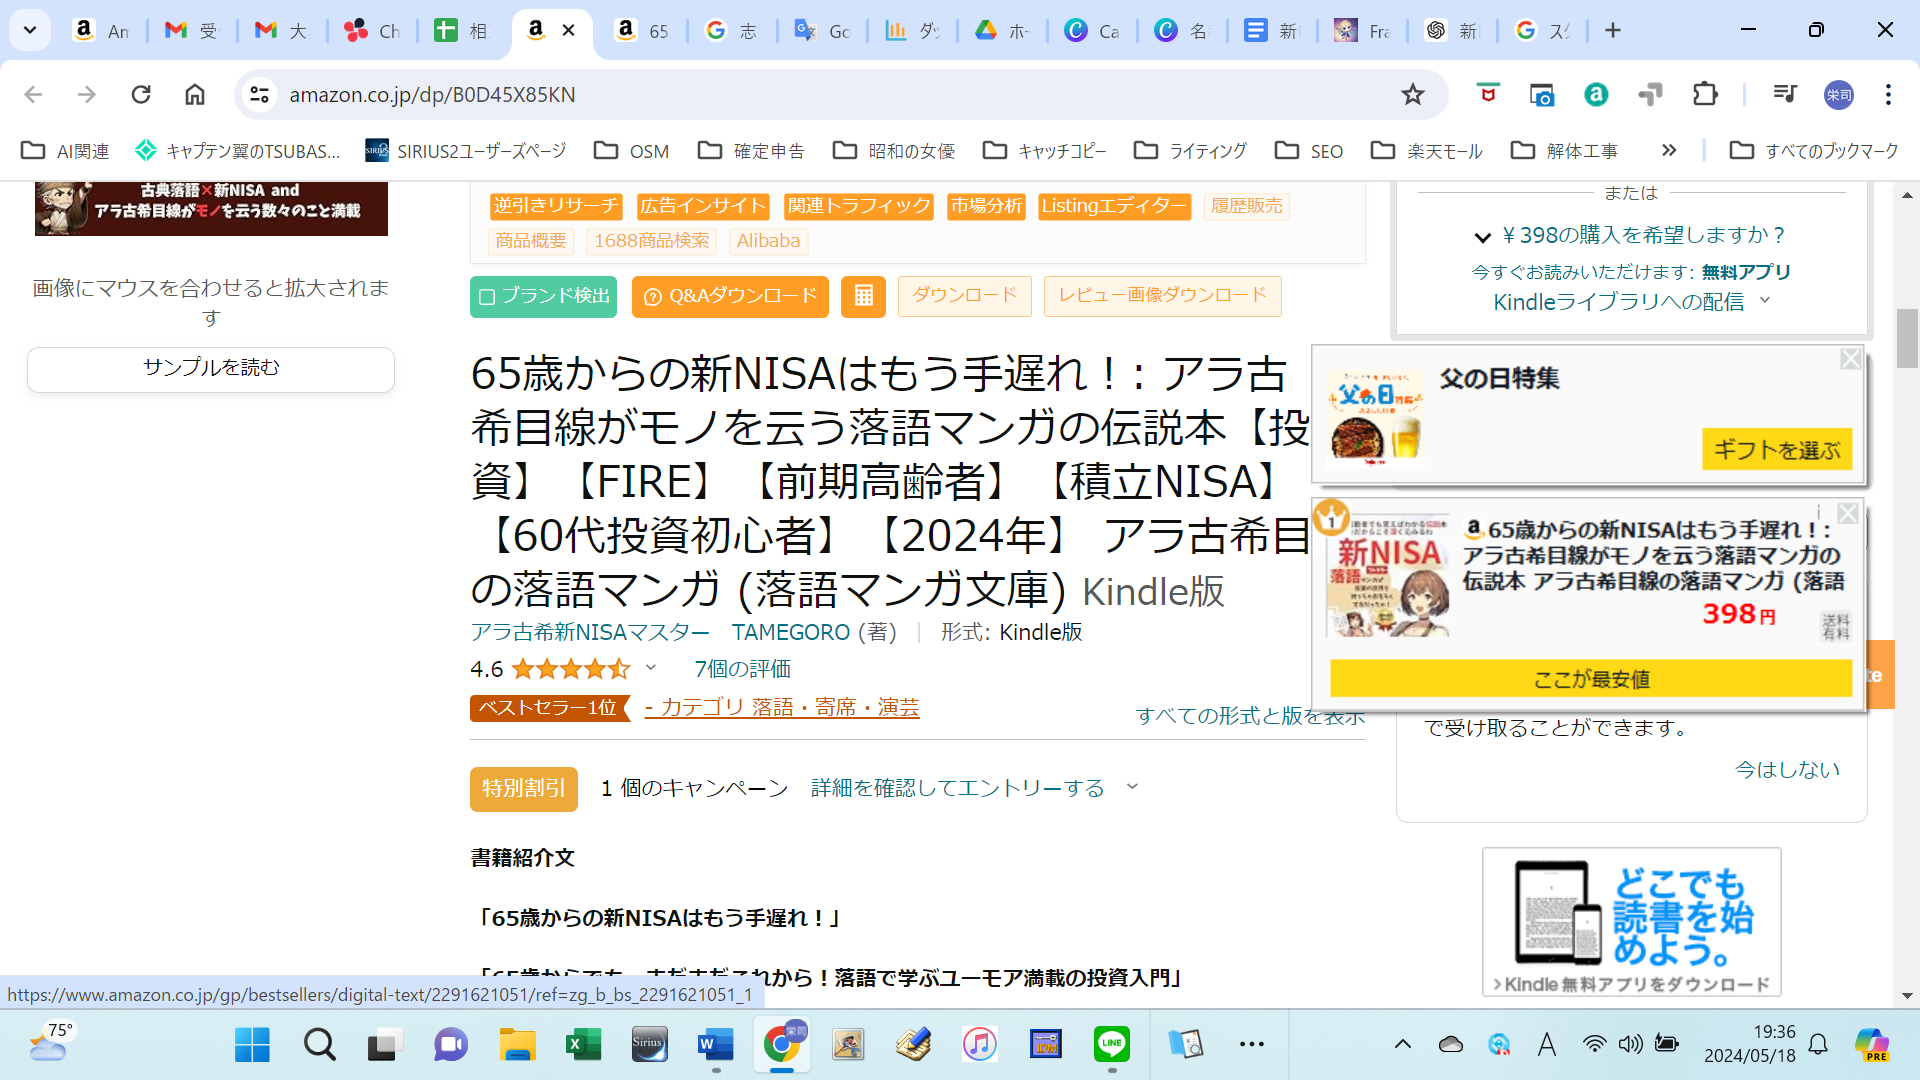
Task: Click the Kindle無料アプリ download banner
Action: [1632, 922]
